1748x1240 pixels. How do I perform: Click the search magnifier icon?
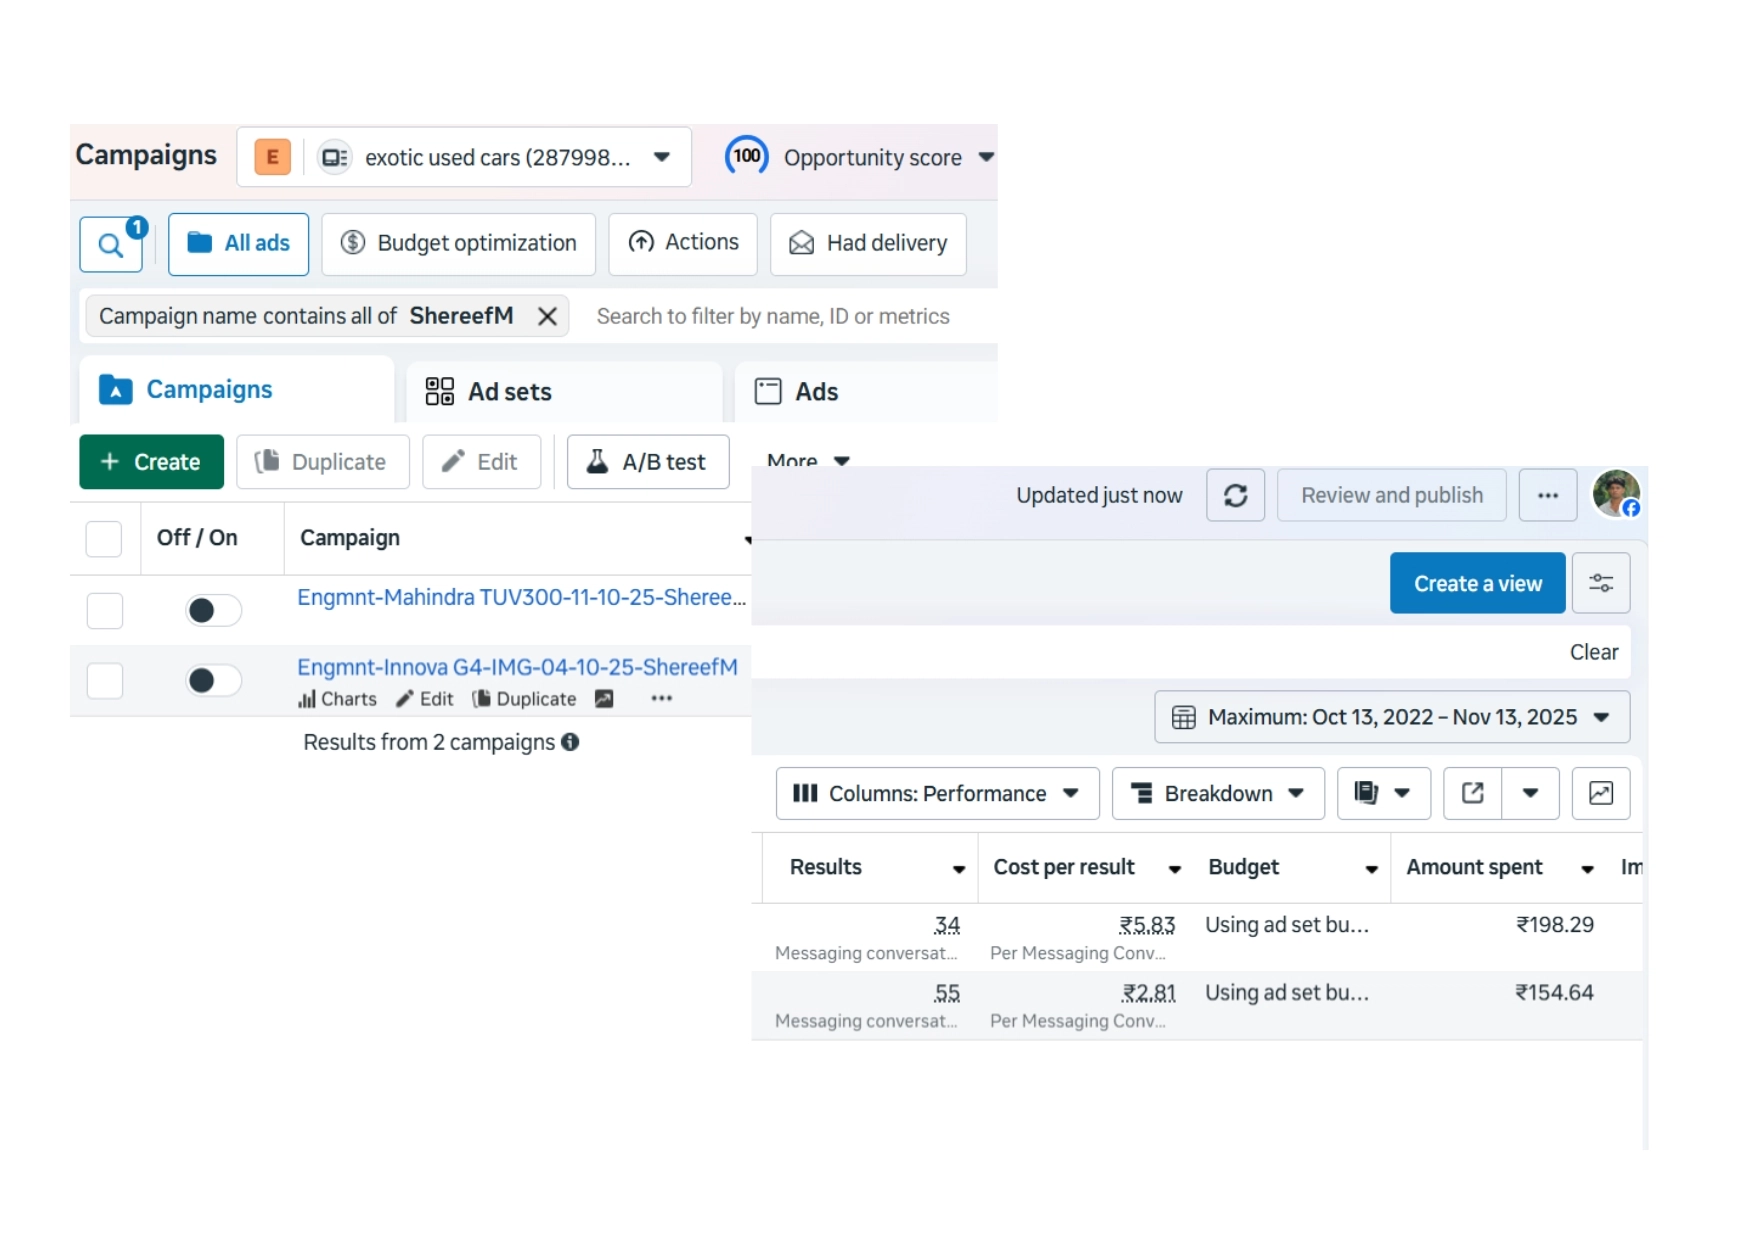pos(110,244)
